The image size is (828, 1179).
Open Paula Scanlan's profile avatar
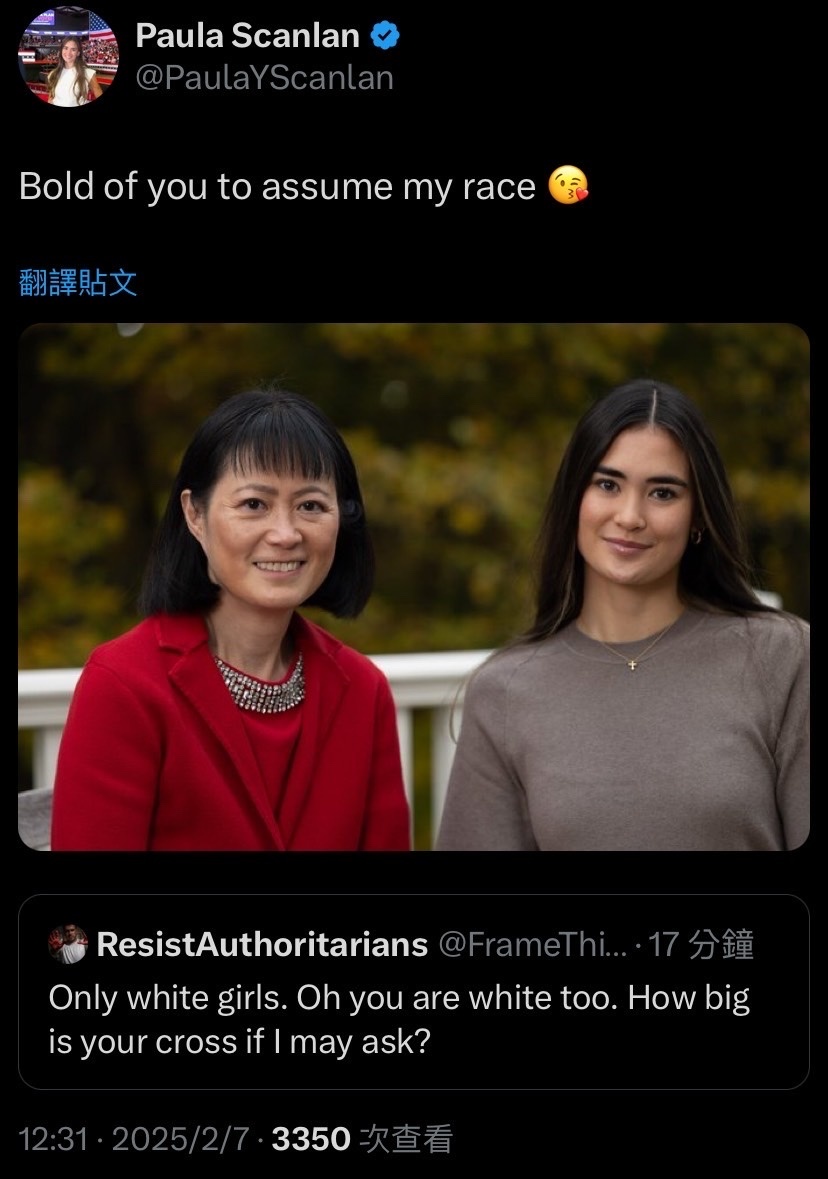[68, 57]
